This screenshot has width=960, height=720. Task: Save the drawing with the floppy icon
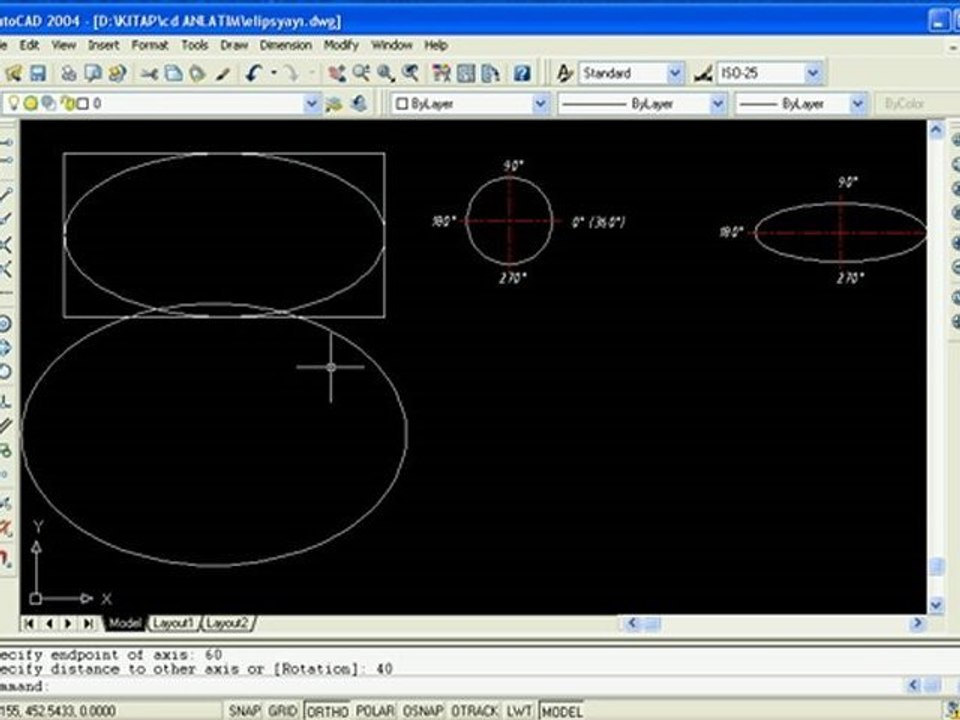pos(38,73)
